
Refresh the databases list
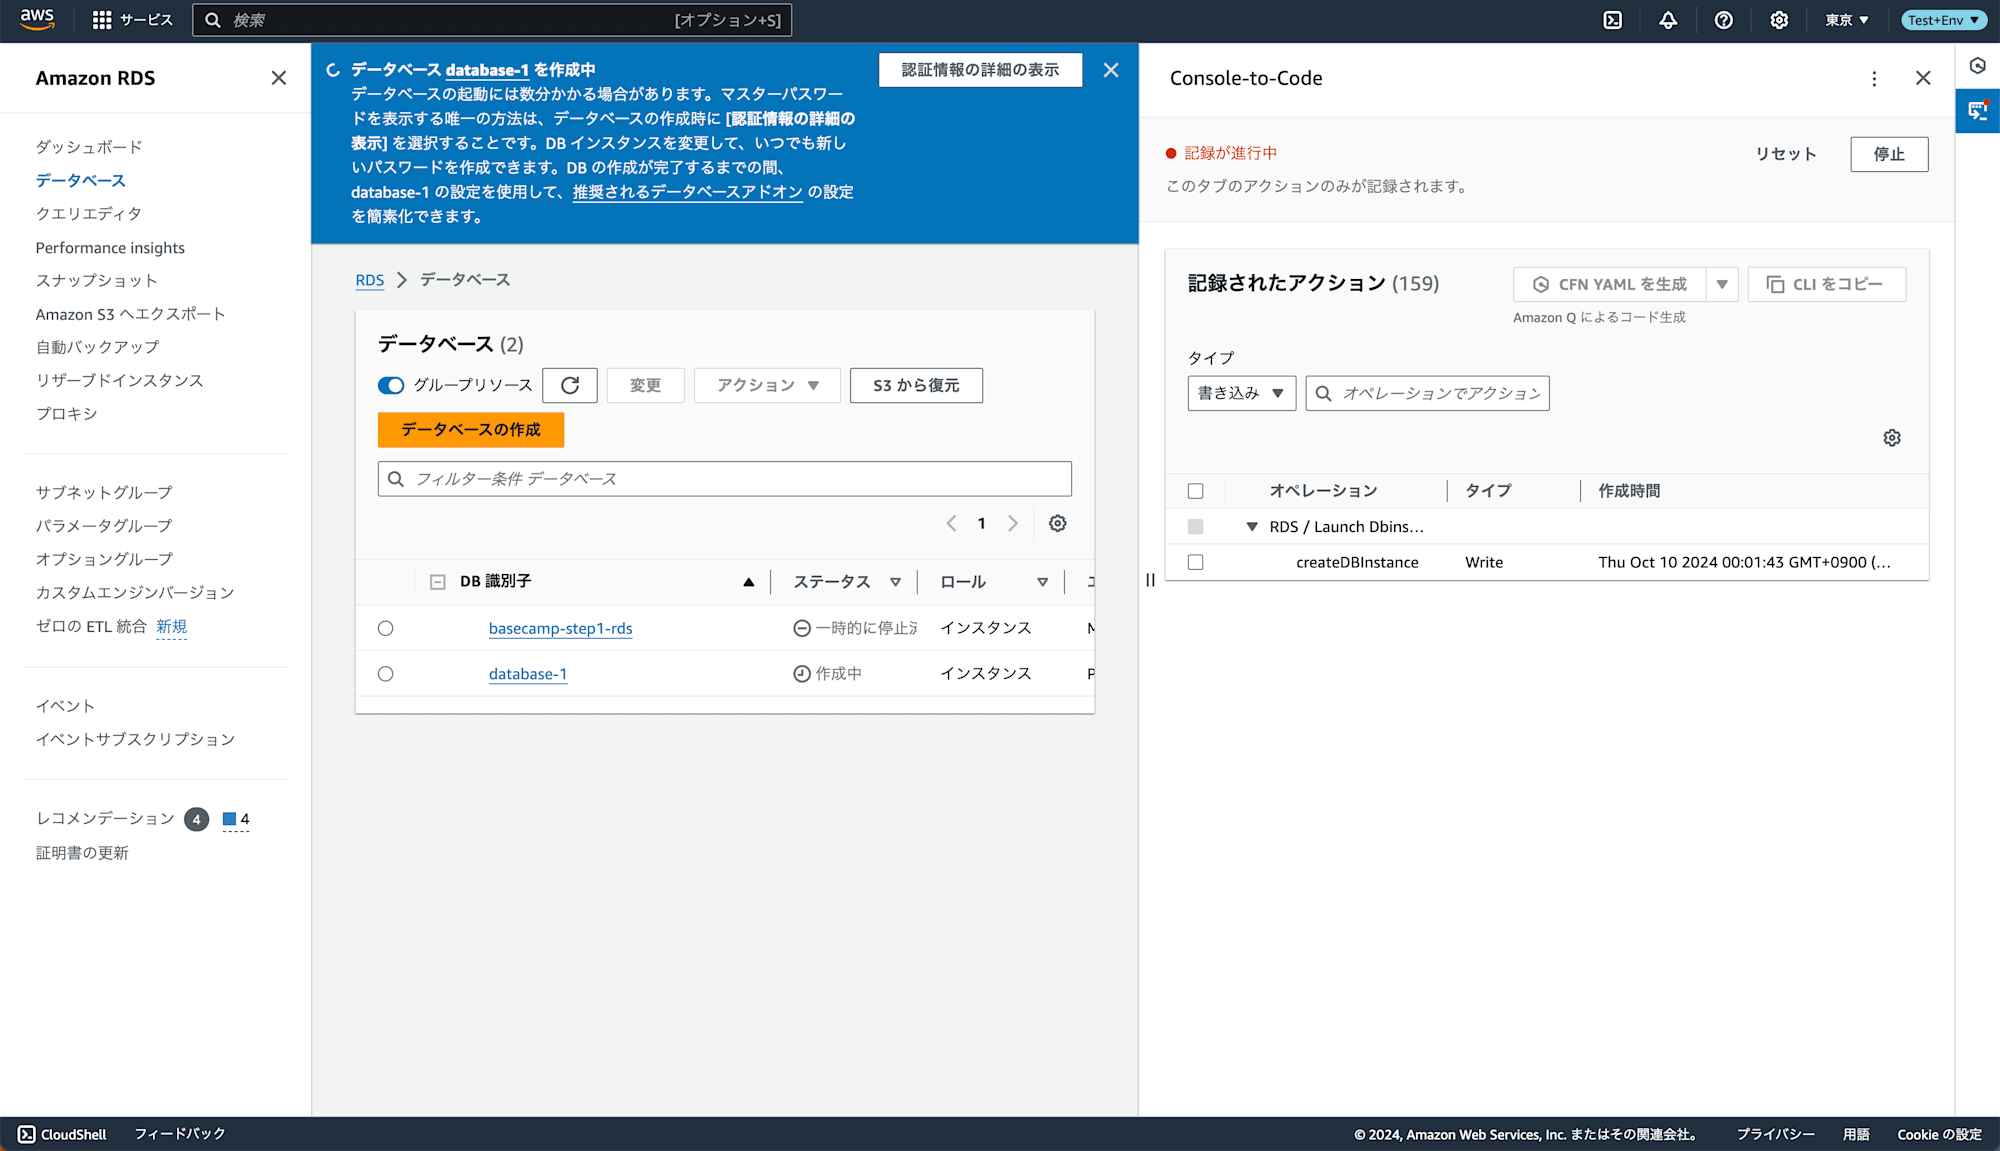pyautogui.click(x=570, y=385)
